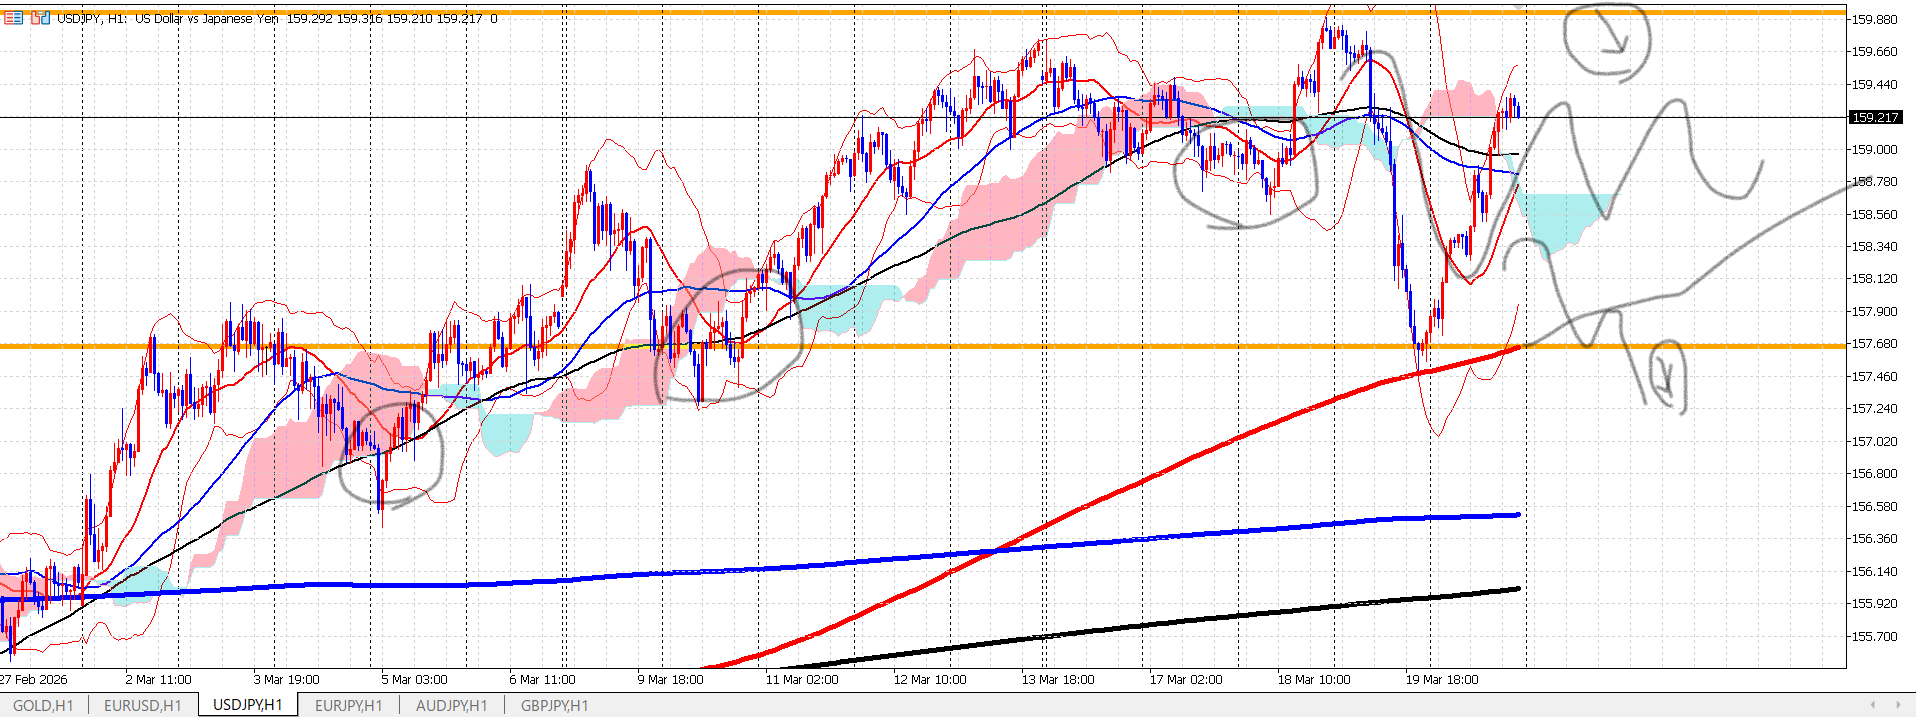Screen dimensions: 1916x717
Task: Click the 159.880 price scale label
Action: click(x=1874, y=19)
